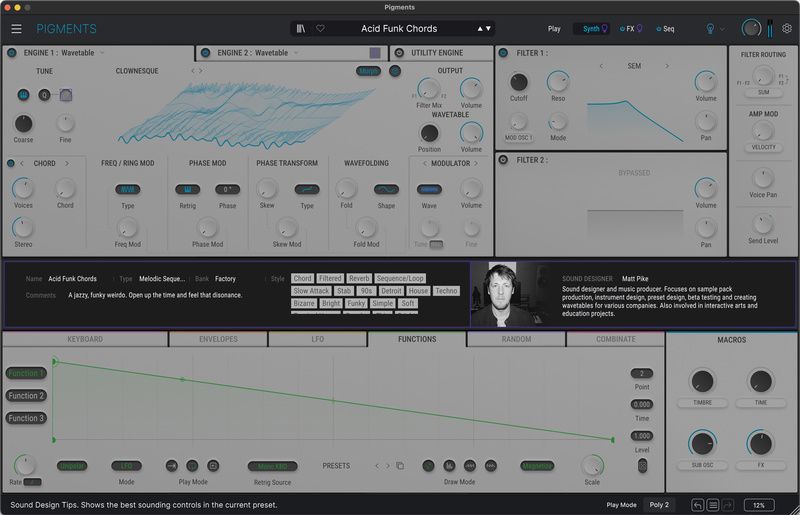Select the second Play Mode icon

click(x=192, y=465)
